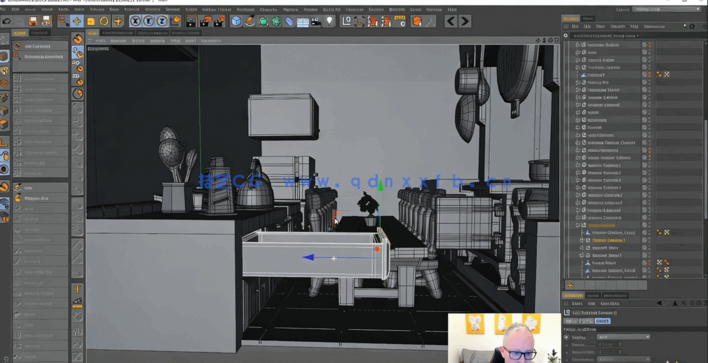The width and height of the screenshot is (708, 363).
Task: Click the viewport move-camera icon at top right
Action: (538, 40)
